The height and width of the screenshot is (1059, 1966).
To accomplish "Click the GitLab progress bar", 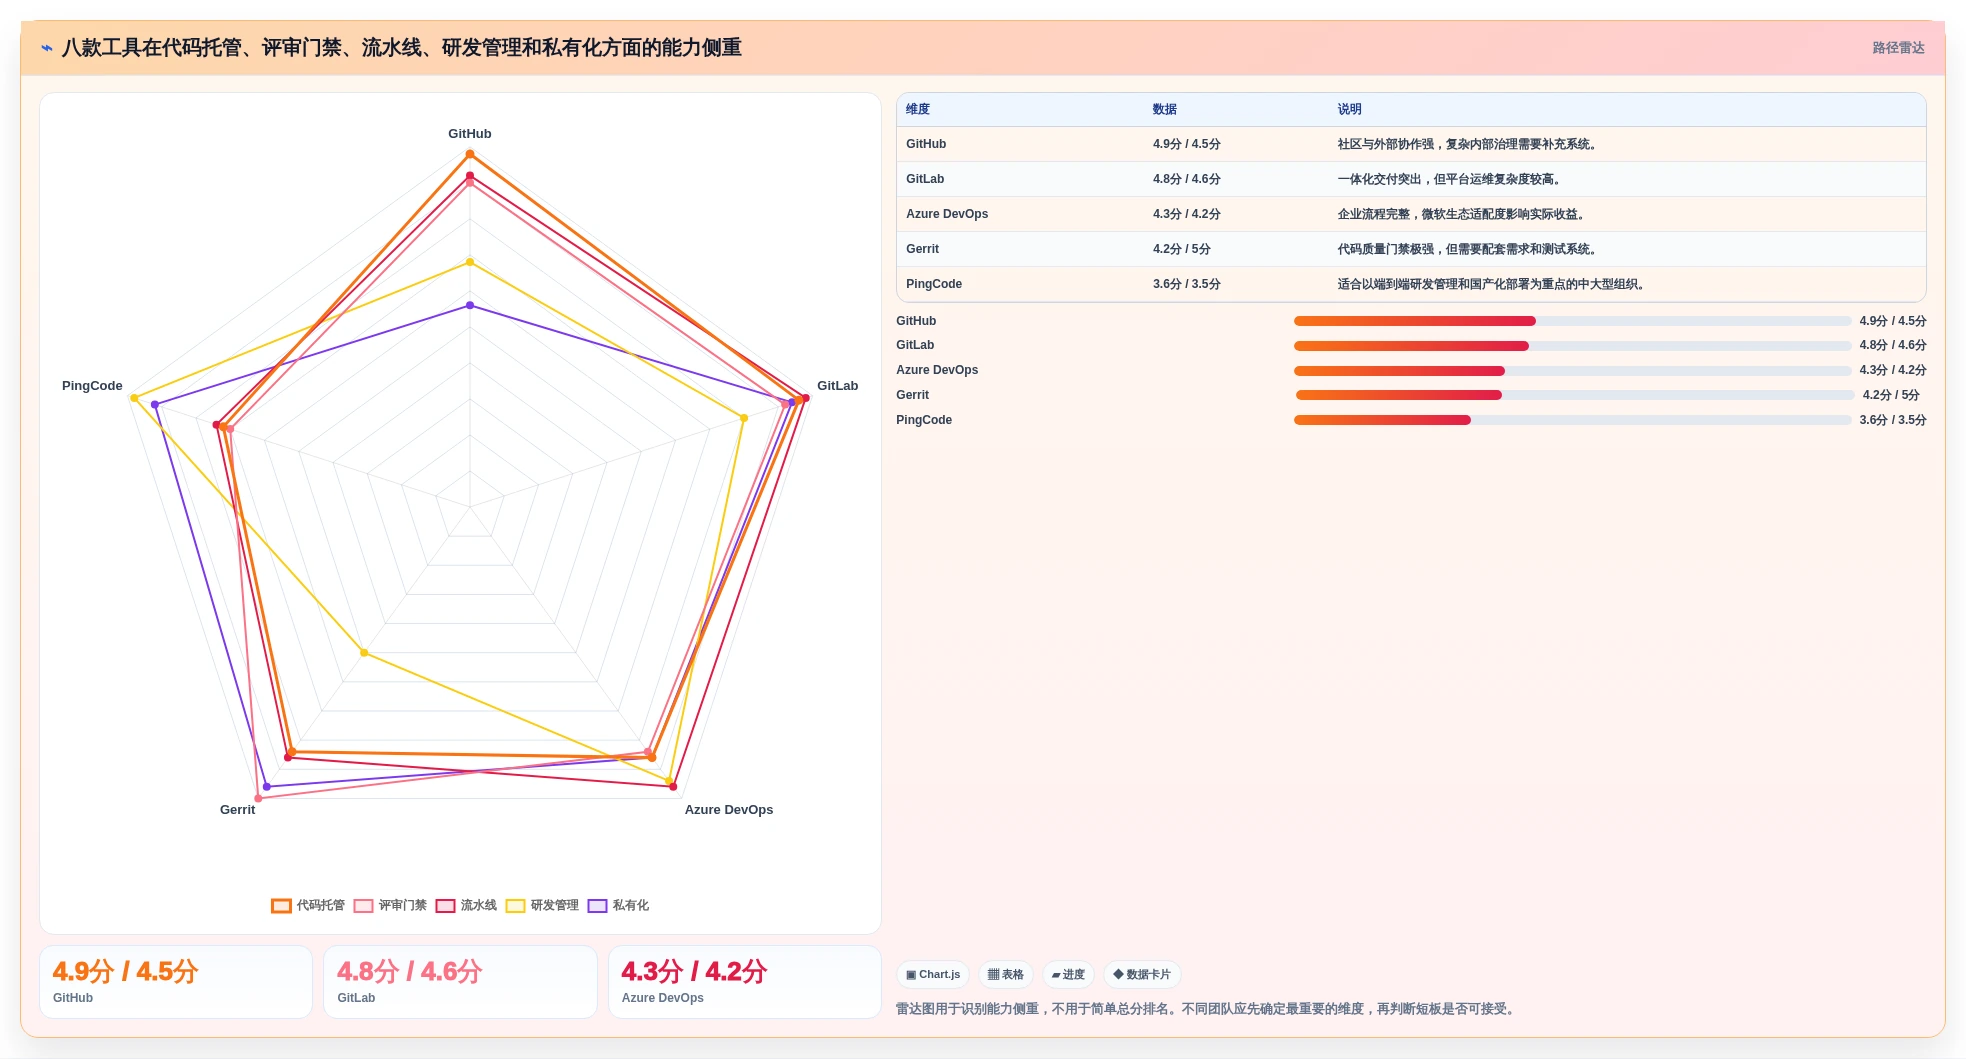I will [1572, 346].
